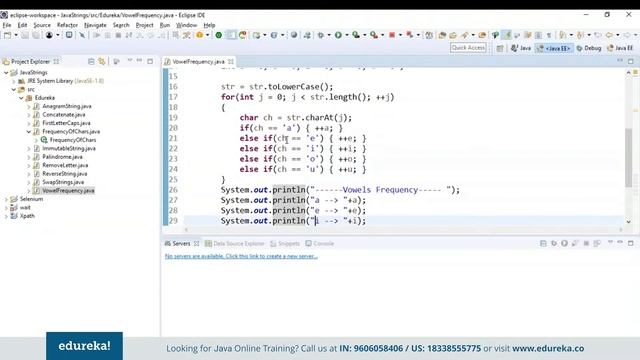Click the red Stop server icon

click(392, 35)
